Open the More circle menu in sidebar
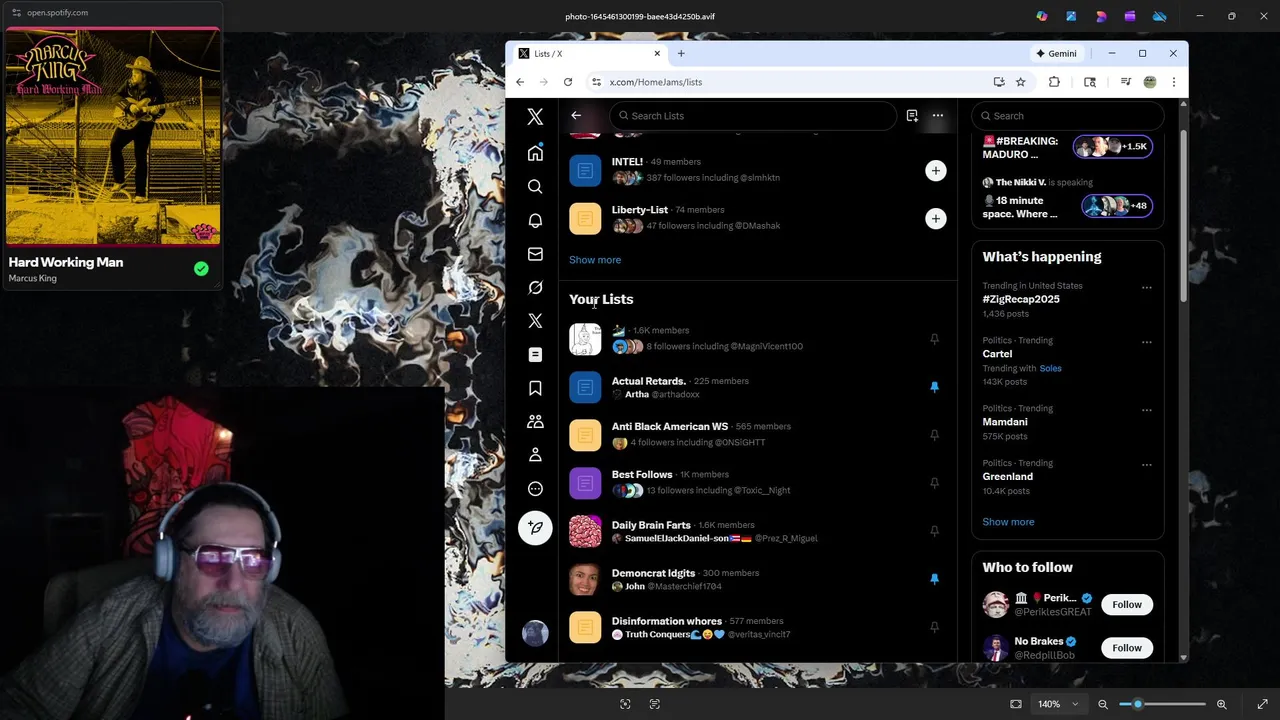This screenshot has width=1280, height=720. [535, 489]
